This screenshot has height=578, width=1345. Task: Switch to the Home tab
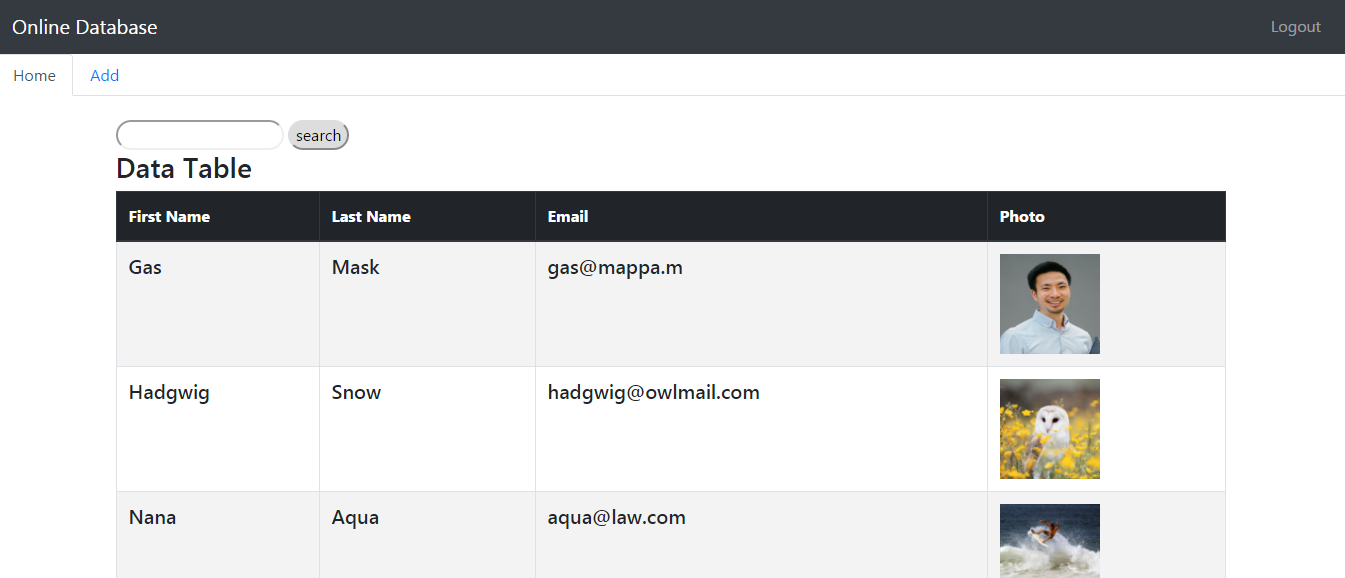[35, 76]
